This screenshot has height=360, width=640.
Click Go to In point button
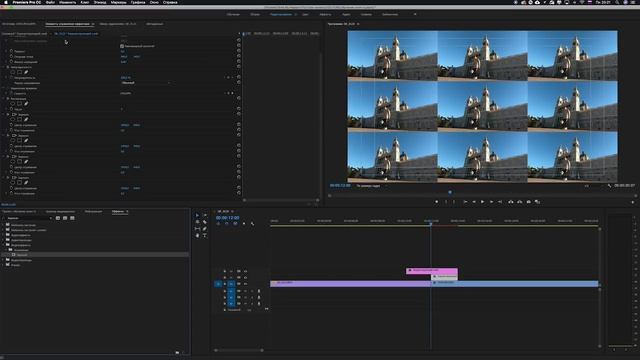click(x=465, y=202)
